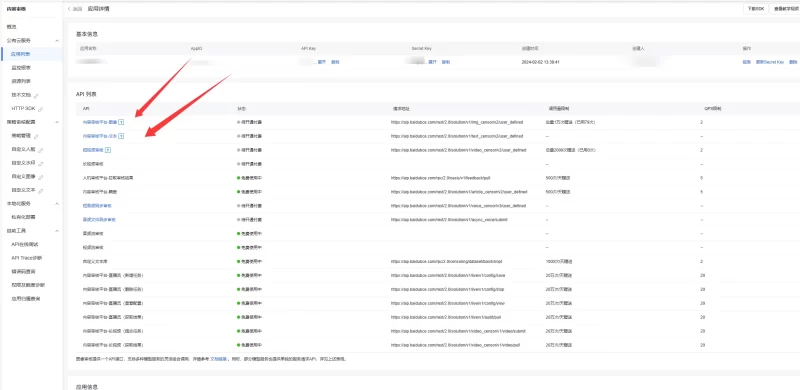Click the 长视频审核 row in API list
The width and height of the screenshot is (800, 390).
[437, 164]
